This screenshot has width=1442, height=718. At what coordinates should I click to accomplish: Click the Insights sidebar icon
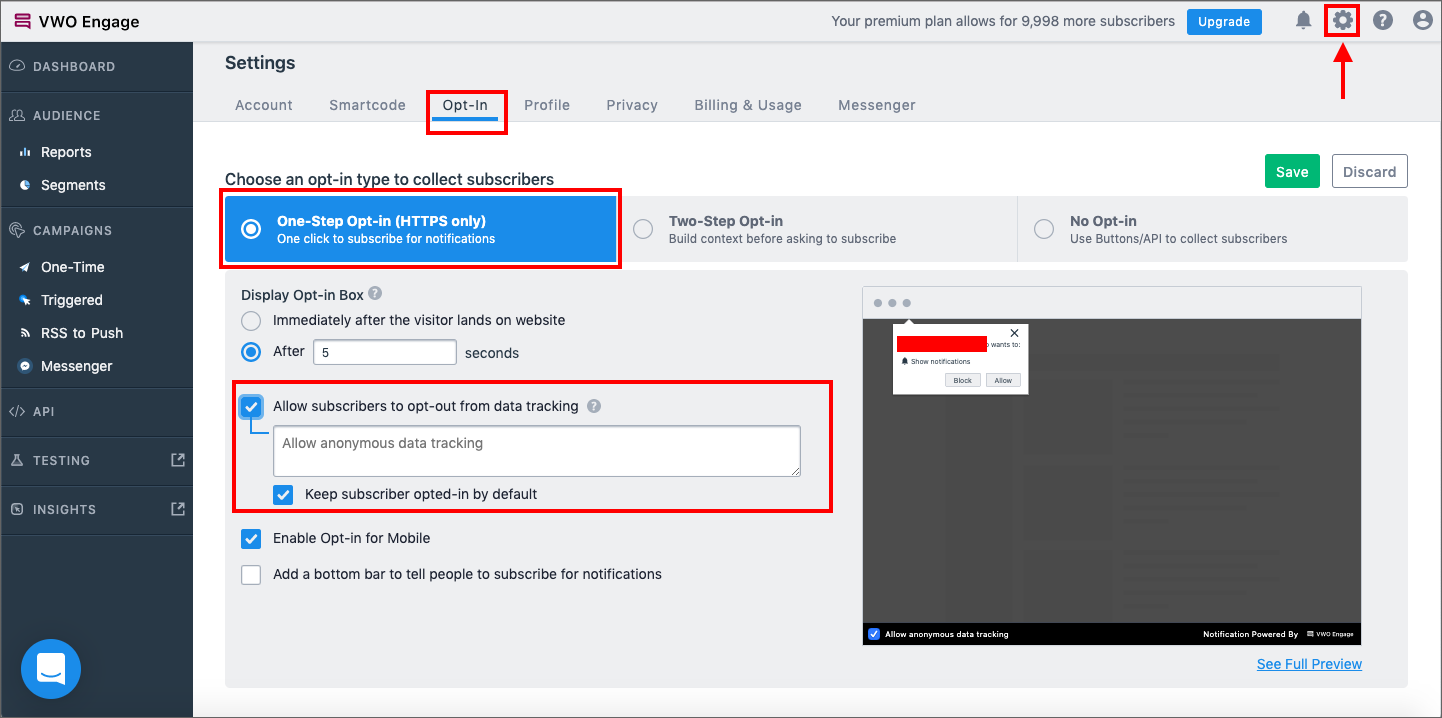pyautogui.click(x=17, y=509)
